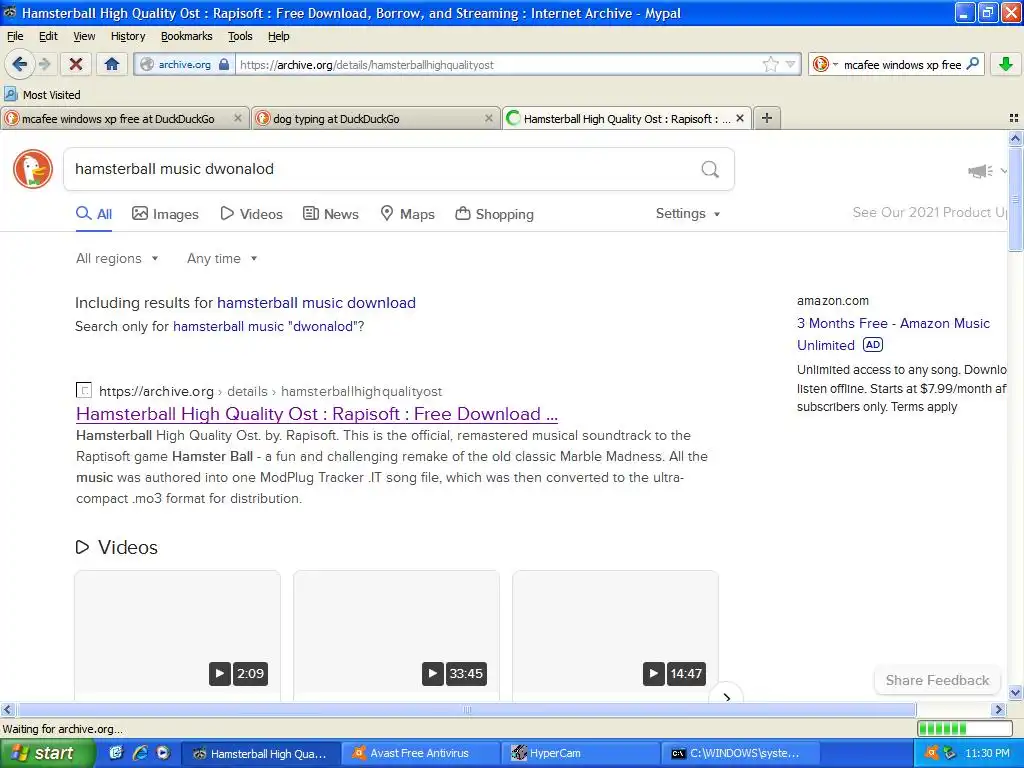Click the Windows Media Player quick launch icon
The height and width of the screenshot is (768, 1024).
click(163, 753)
